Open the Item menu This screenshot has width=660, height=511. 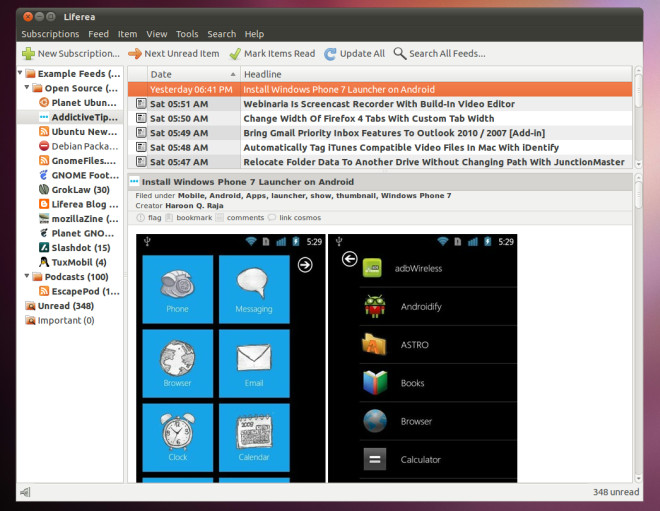click(x=128, y=34)
